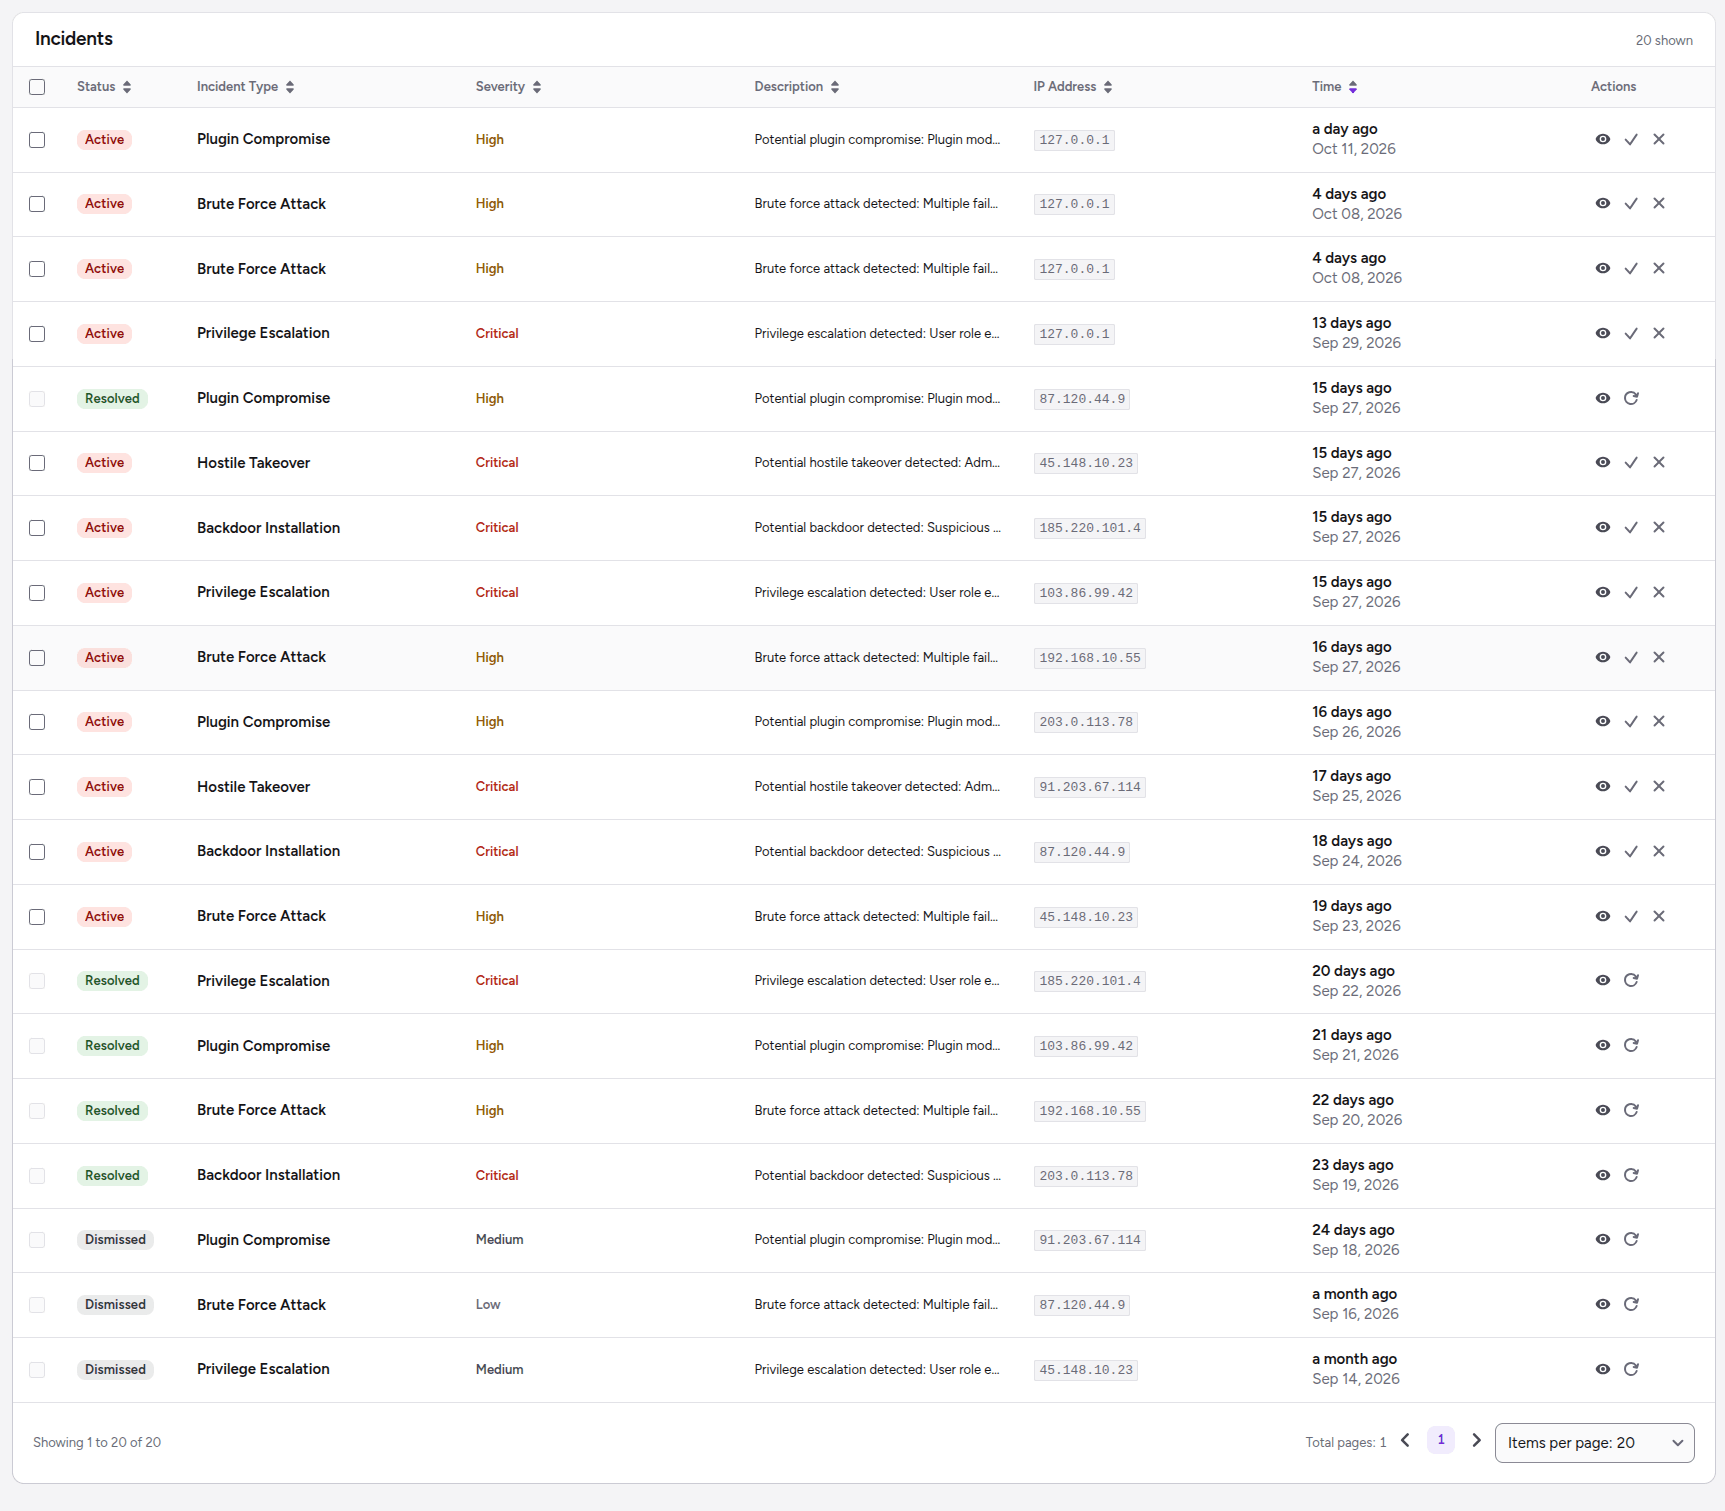Click the Resolved badge on the Sep 21 row
This screenshot has width=1725, height=1511.
click(x=112, y=1045)
